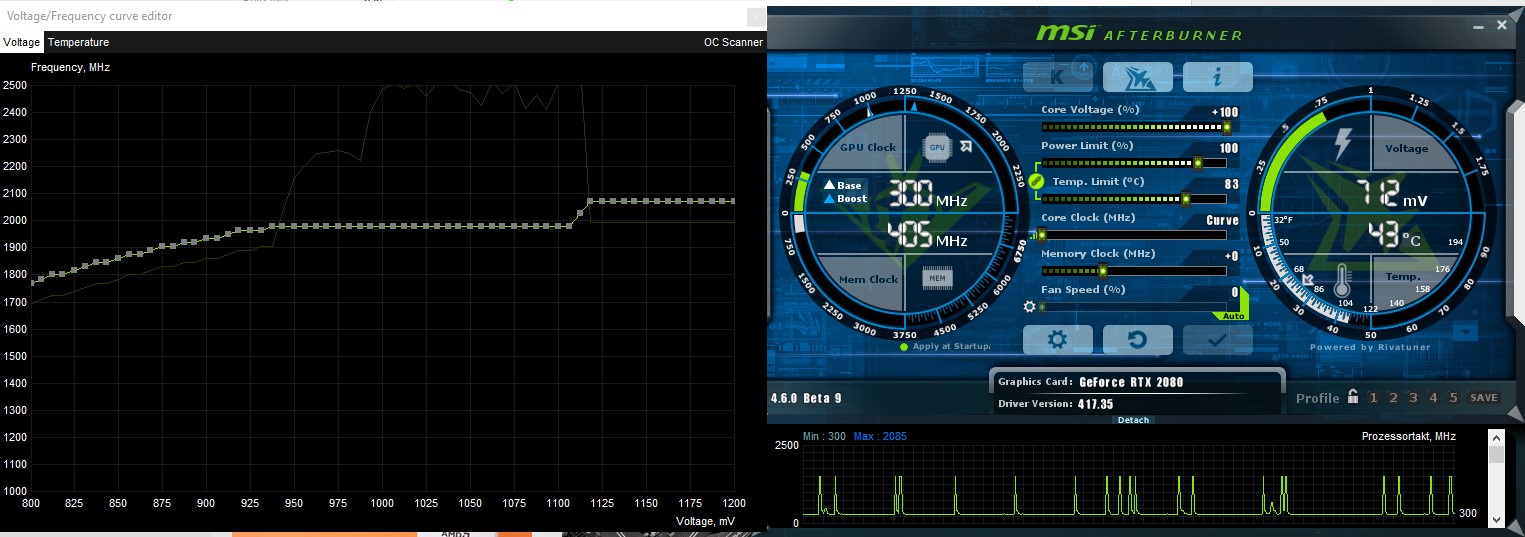The width and height of the screenshot is (1525, 537).
Task: Minimize the MSI Afterburner window
Action: (1477, 27)
